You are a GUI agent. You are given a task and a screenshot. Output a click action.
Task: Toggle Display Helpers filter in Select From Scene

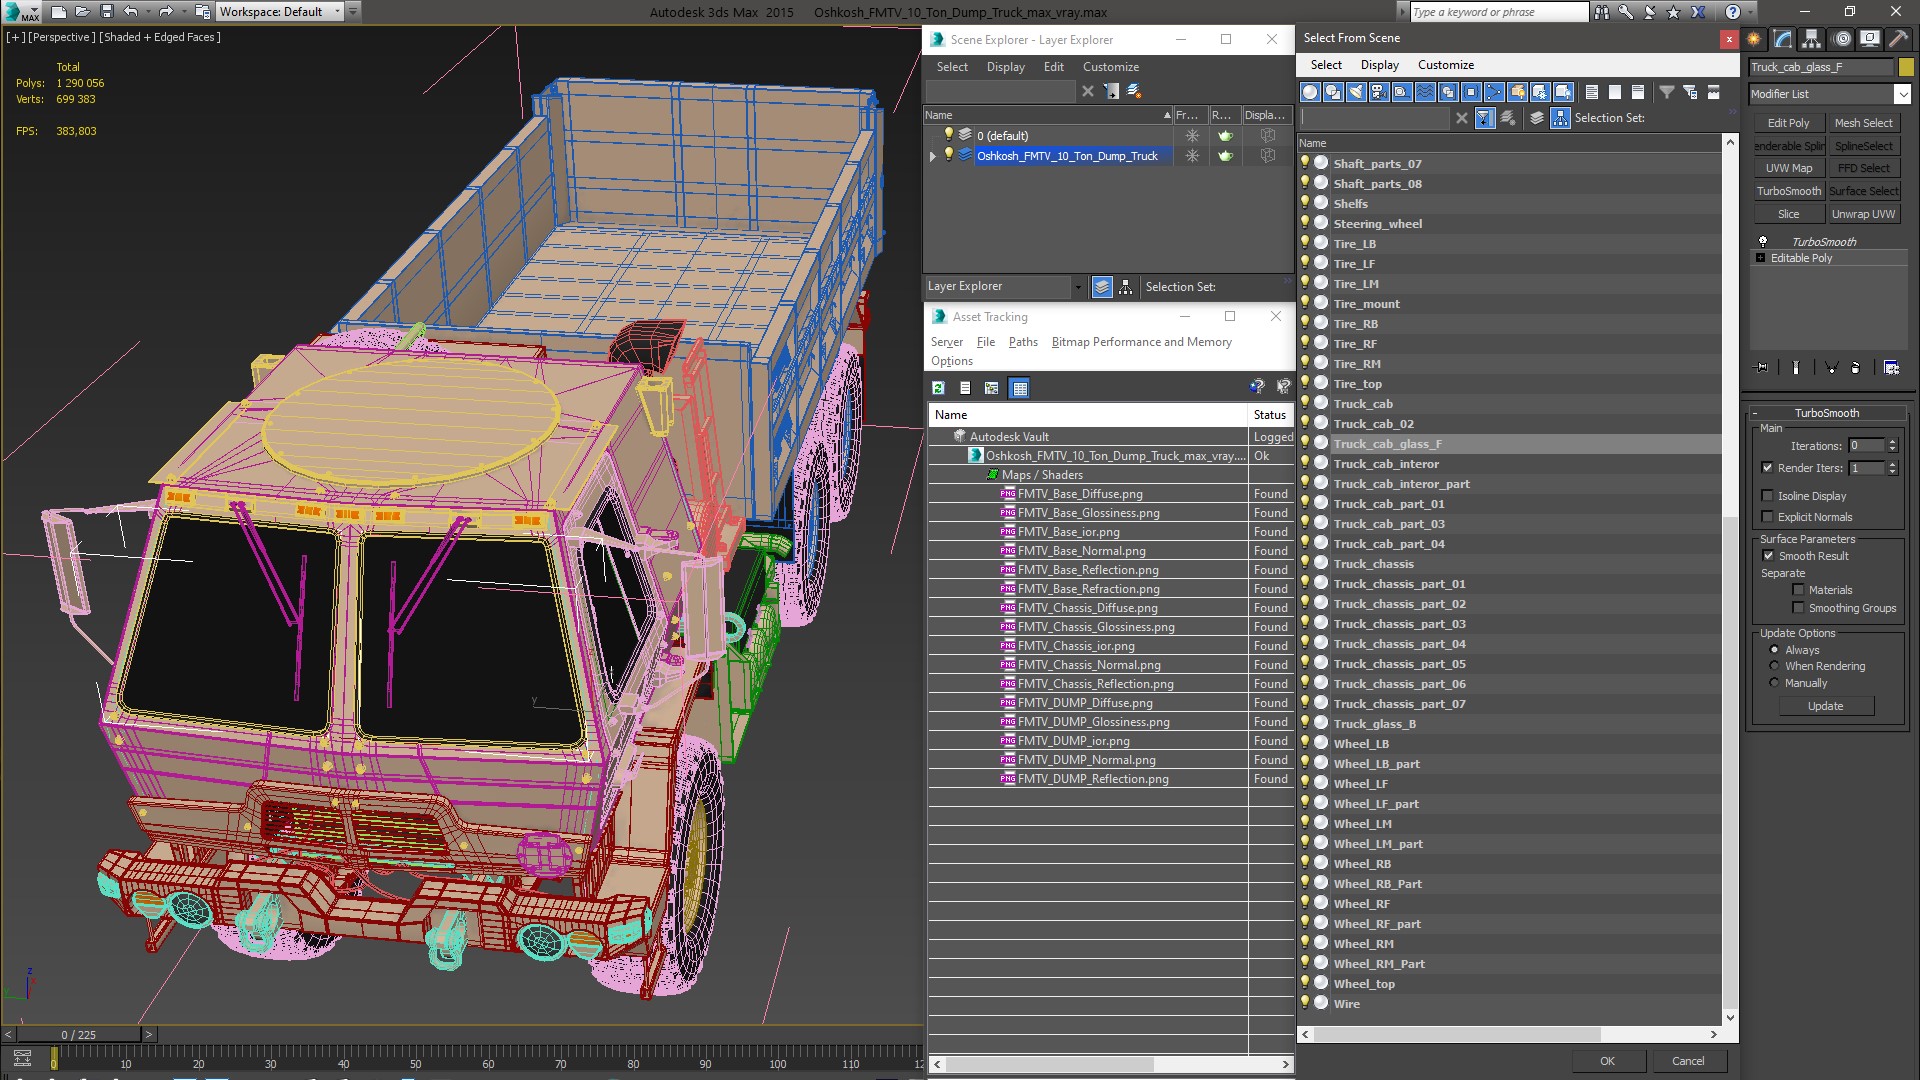pos(1402,92)
